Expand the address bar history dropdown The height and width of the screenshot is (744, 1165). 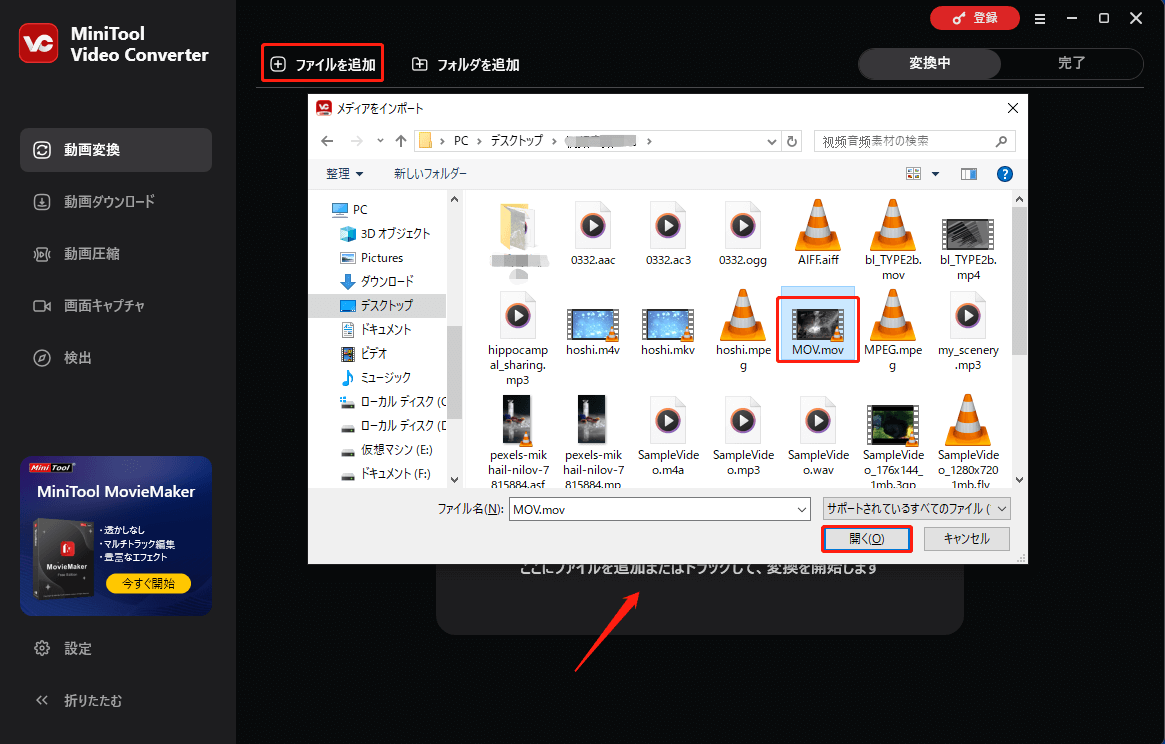pos(771,141)
